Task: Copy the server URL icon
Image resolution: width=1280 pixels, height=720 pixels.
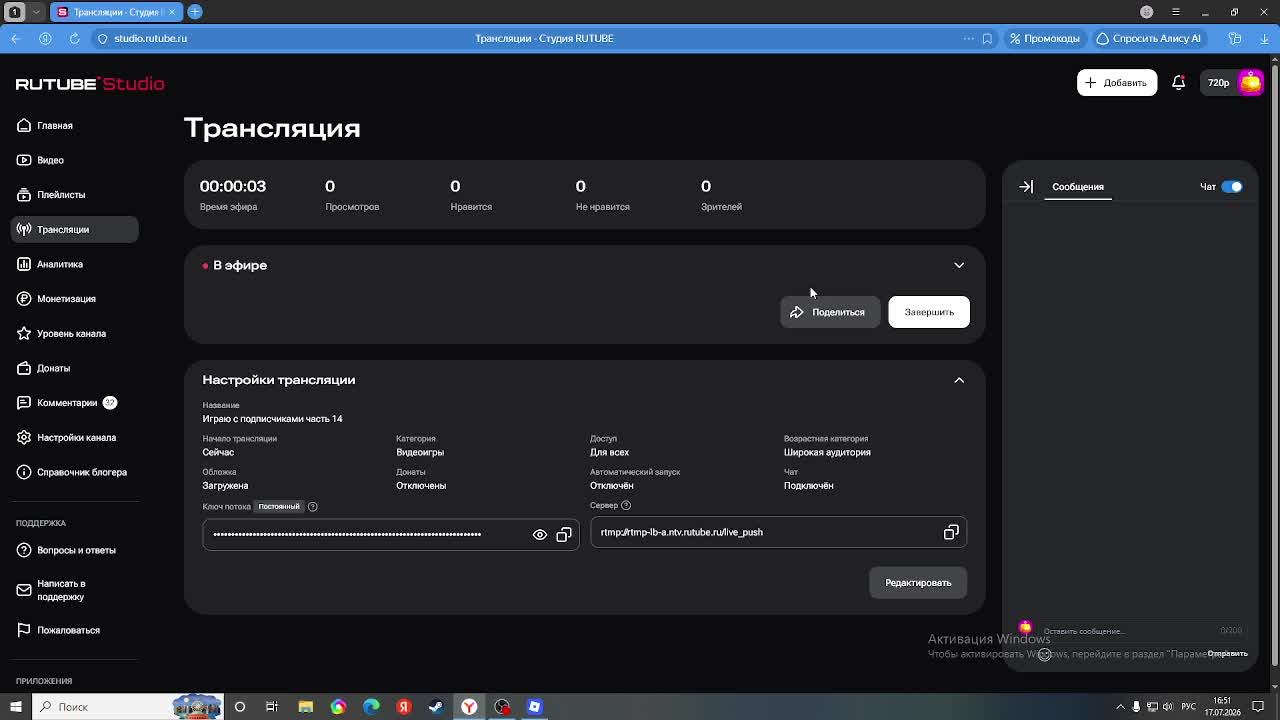Action: pos(951,533)
